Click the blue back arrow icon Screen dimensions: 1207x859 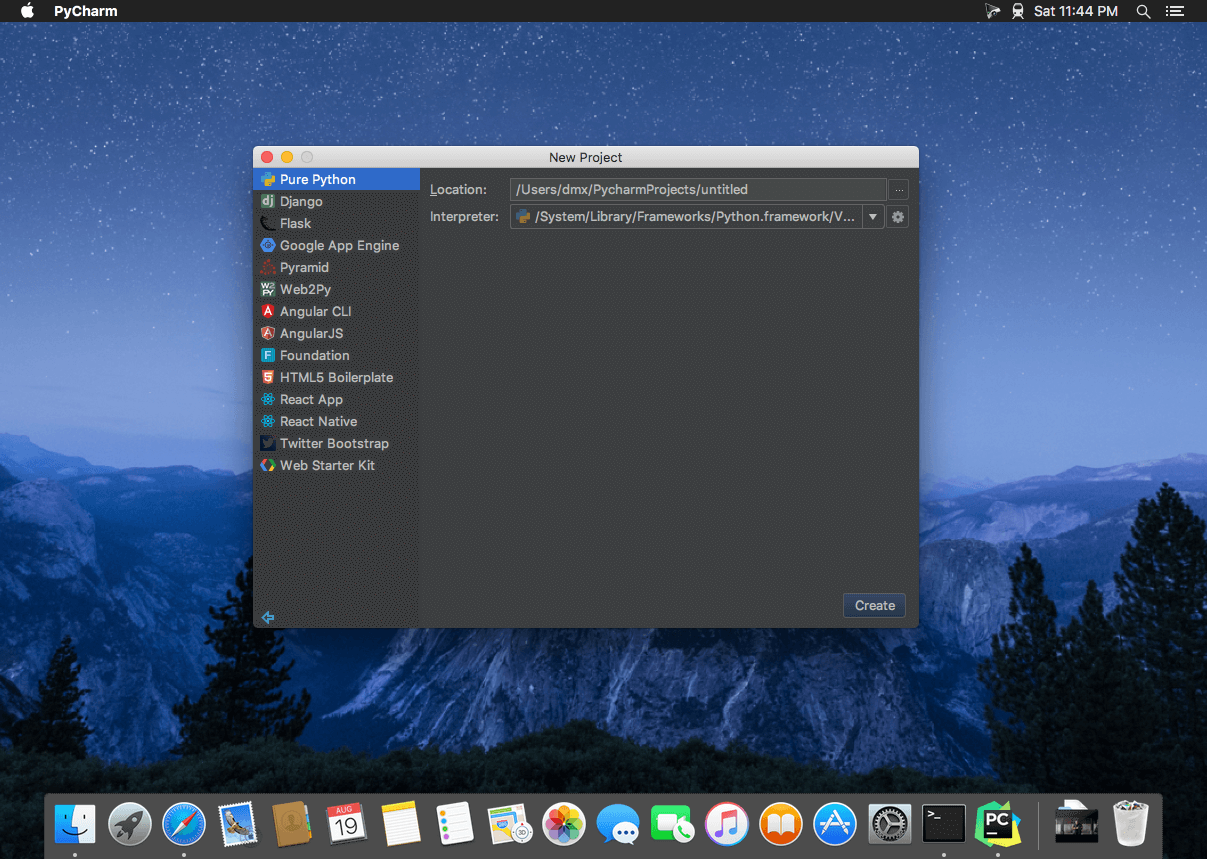268,617
